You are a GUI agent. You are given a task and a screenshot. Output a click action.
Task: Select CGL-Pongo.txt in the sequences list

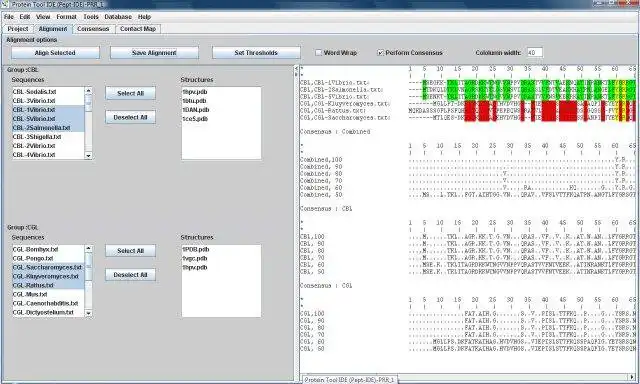point(48,258)
